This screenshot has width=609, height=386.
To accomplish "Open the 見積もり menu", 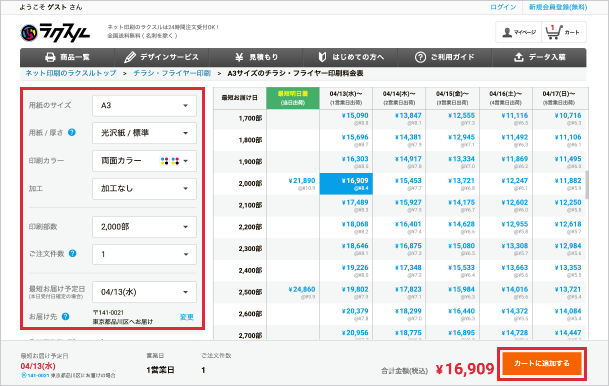I will [x=256, y=57].
